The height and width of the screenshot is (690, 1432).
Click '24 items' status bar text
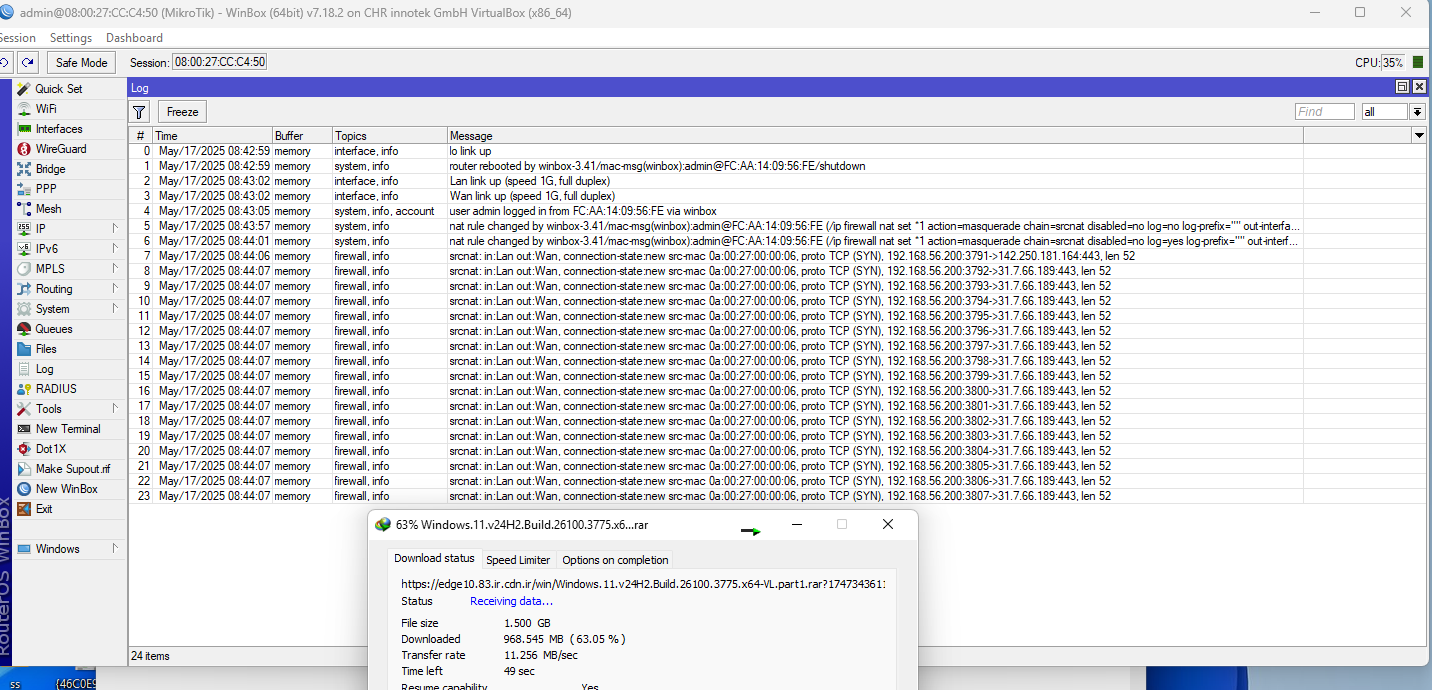click(150, 656)
